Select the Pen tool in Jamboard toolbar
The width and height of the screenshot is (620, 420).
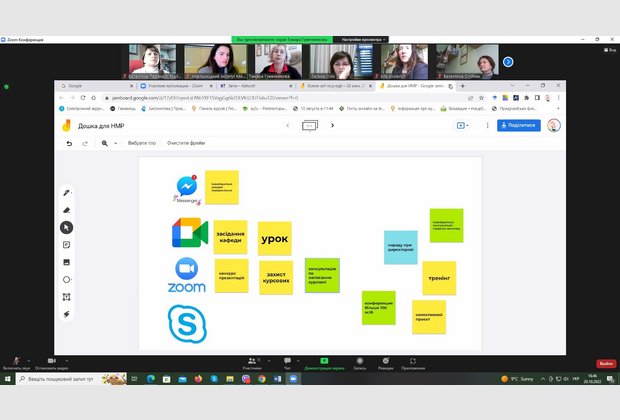67,192
